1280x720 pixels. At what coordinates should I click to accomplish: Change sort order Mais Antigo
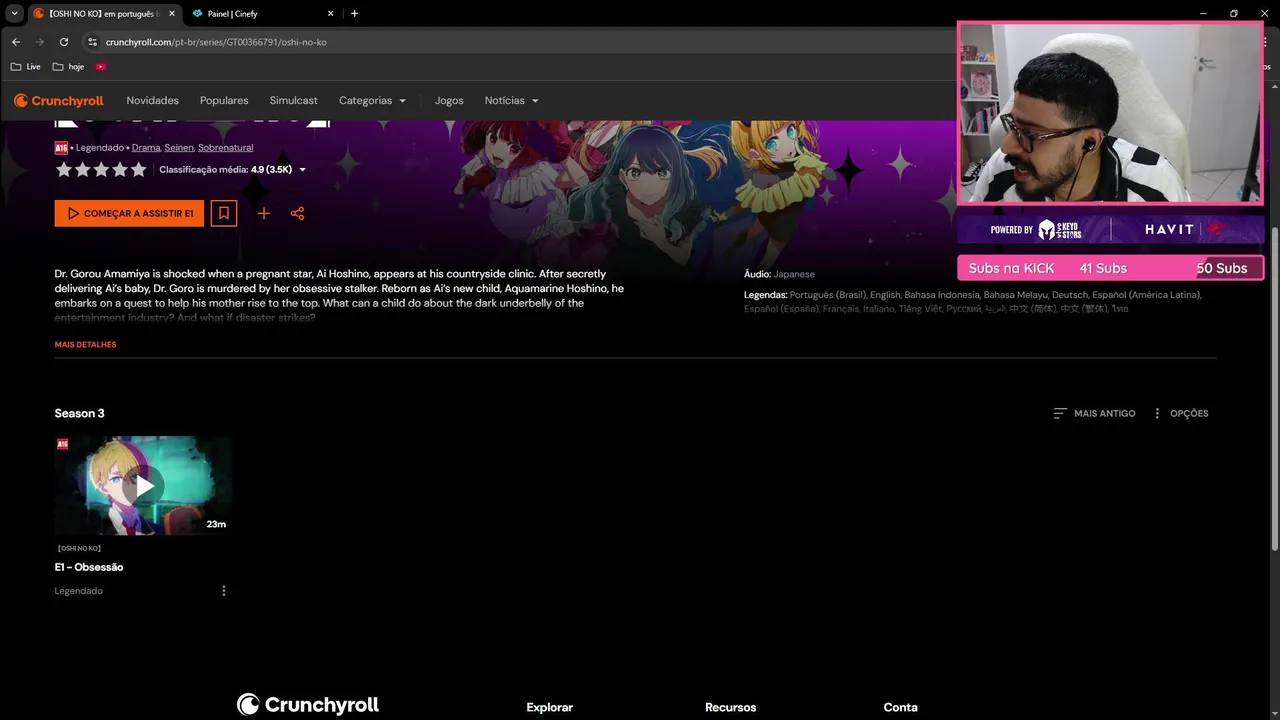pos(1094,413)
